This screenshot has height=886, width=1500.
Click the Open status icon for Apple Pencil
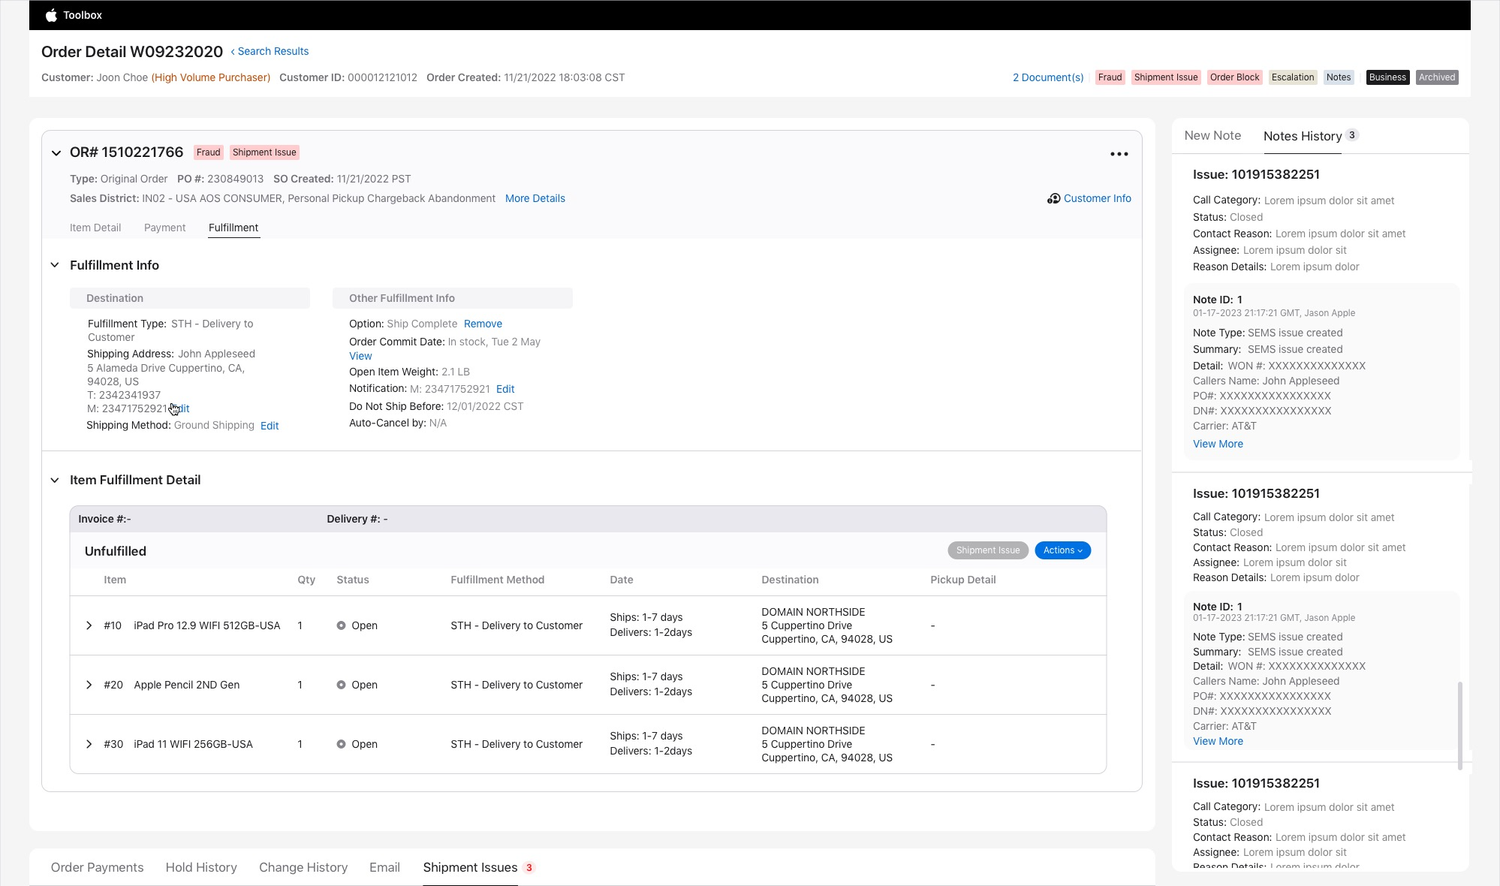[341, 685]
